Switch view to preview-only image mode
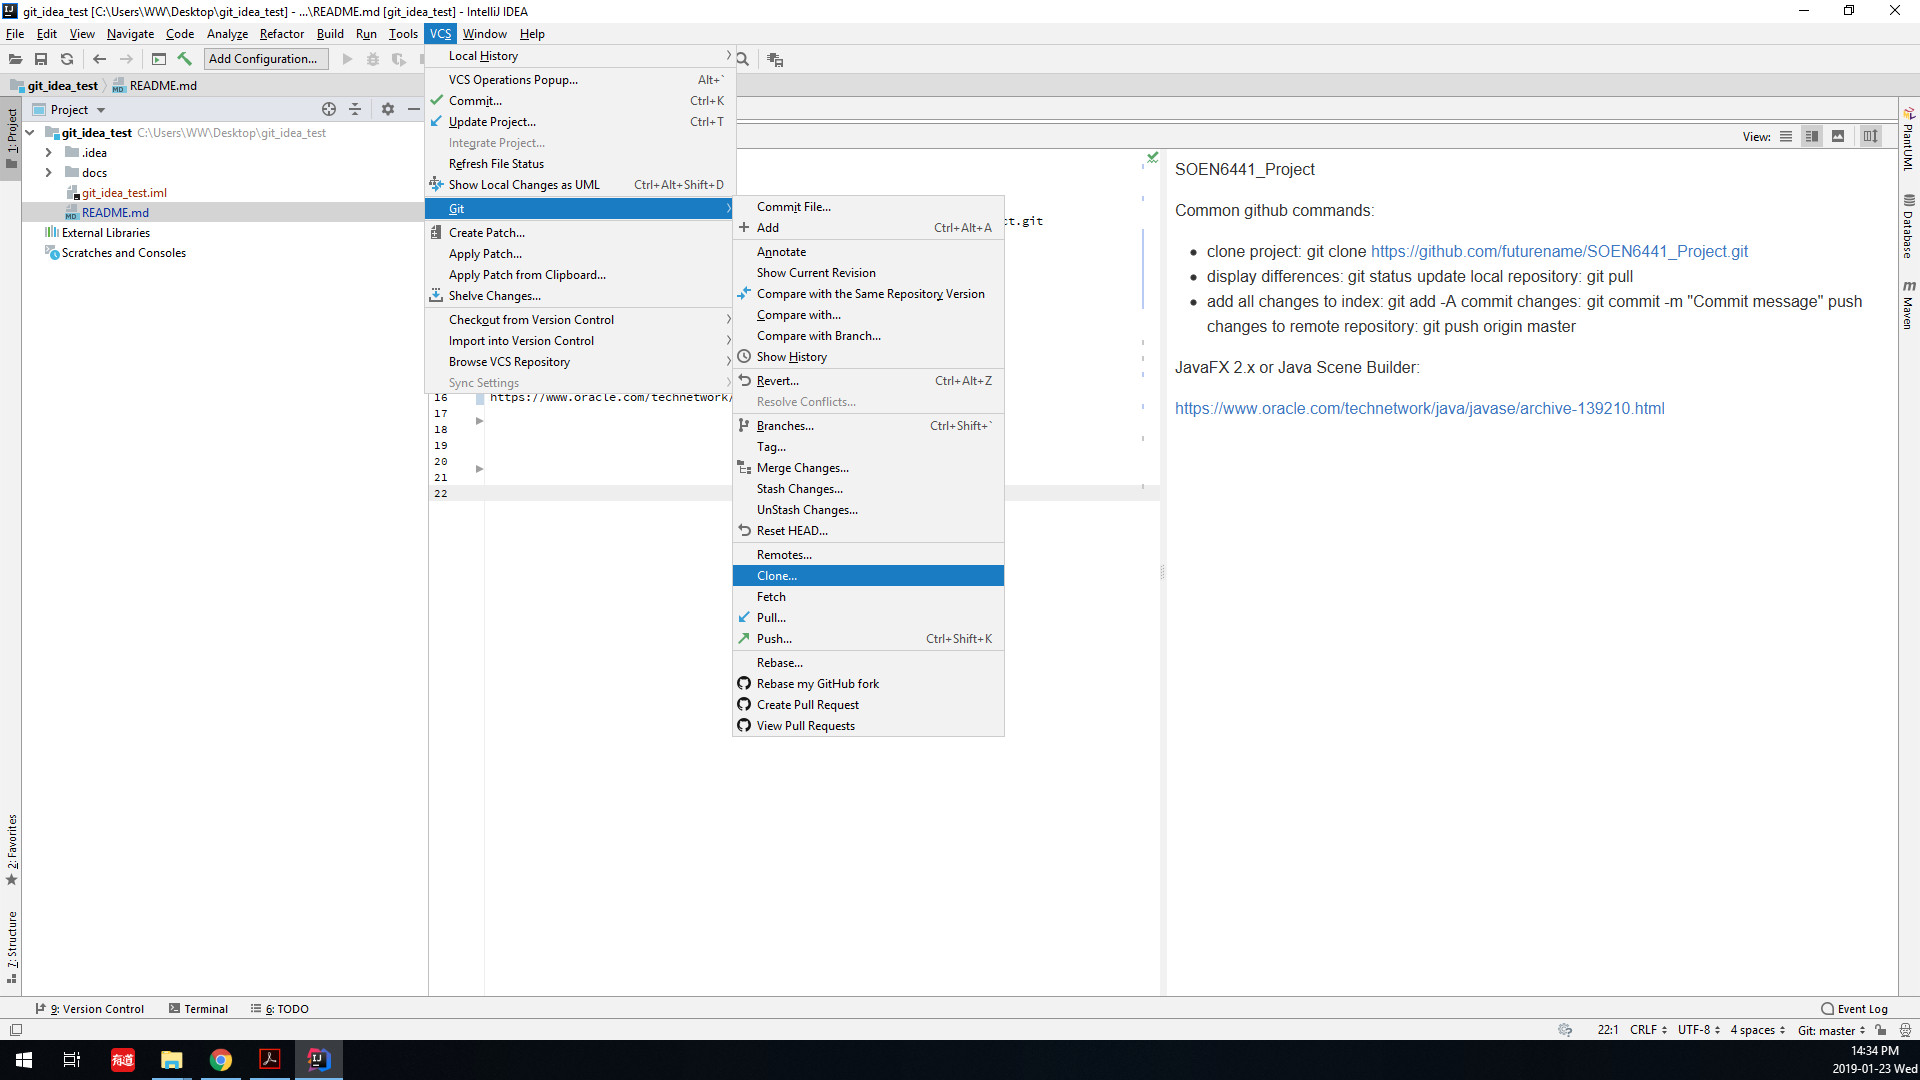 coord(1838,137)
